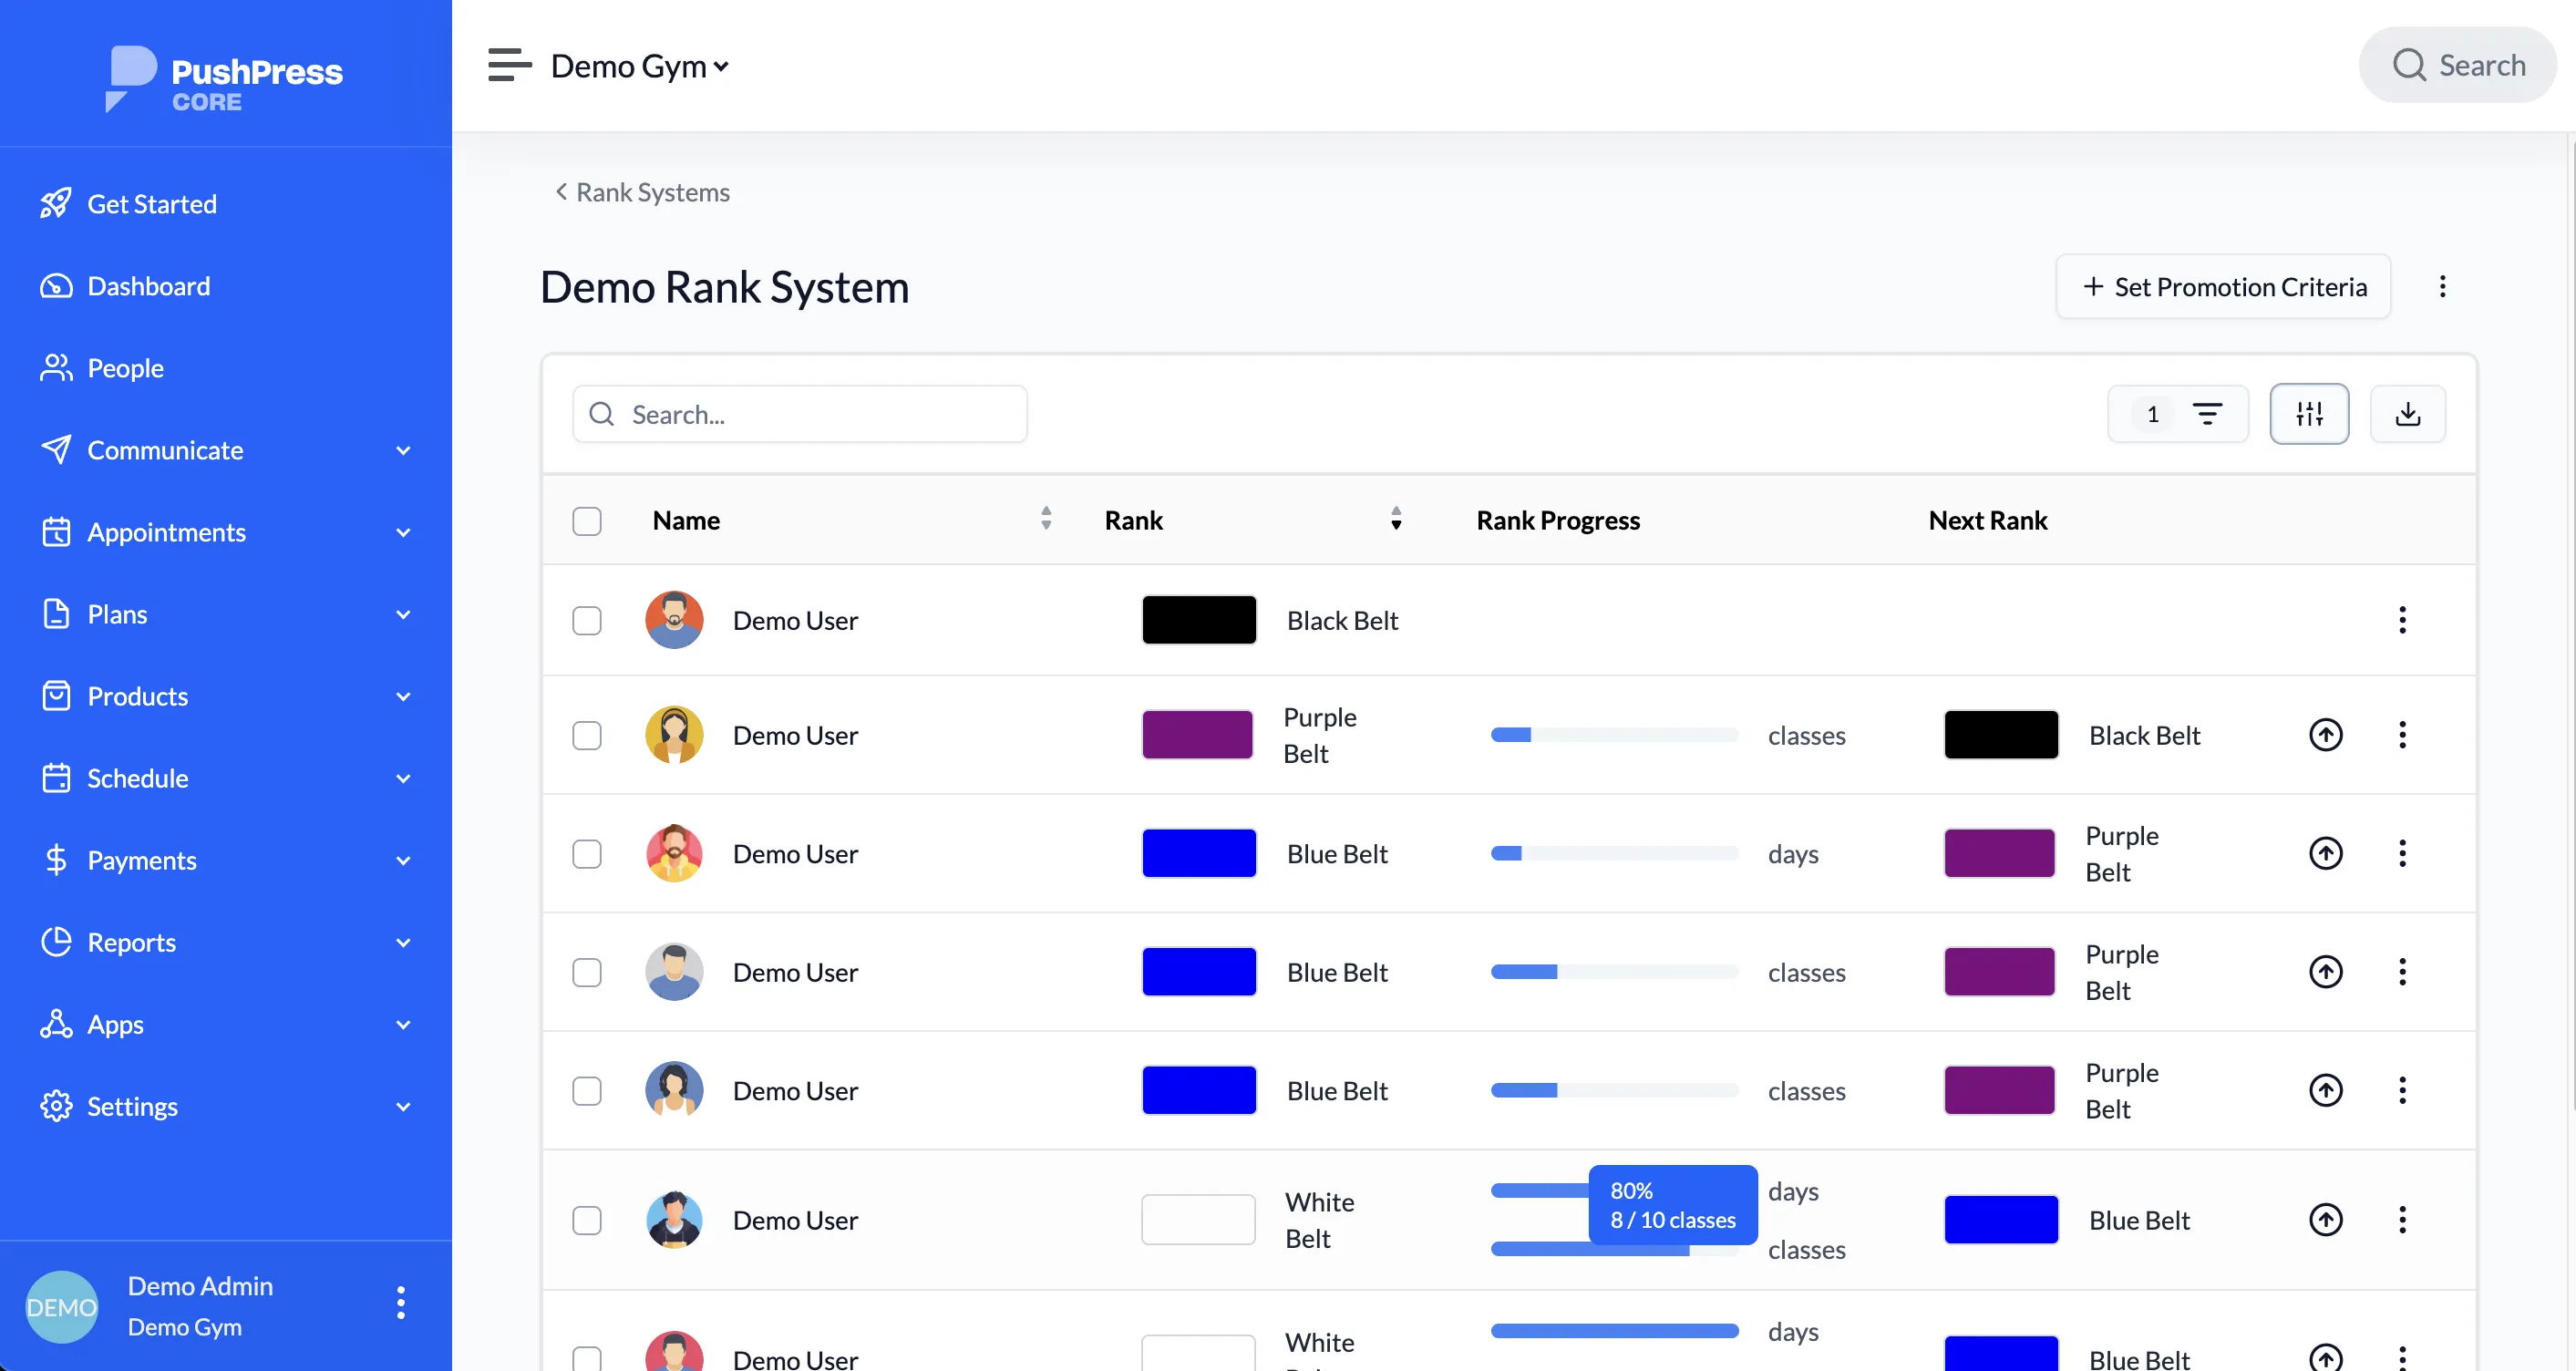Image resolution: width=2576 pixels, height=1371 pixels.
Task: Click the hamburger menu beside Demo Gym
Action: click(508, 64)
